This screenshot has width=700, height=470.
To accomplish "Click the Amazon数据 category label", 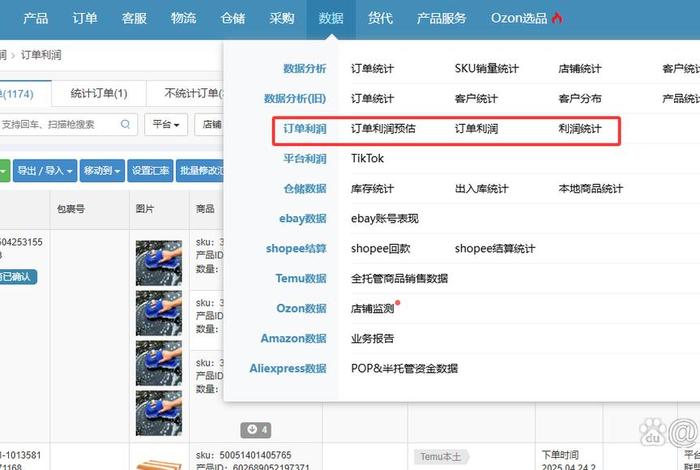I will (293, 338).
